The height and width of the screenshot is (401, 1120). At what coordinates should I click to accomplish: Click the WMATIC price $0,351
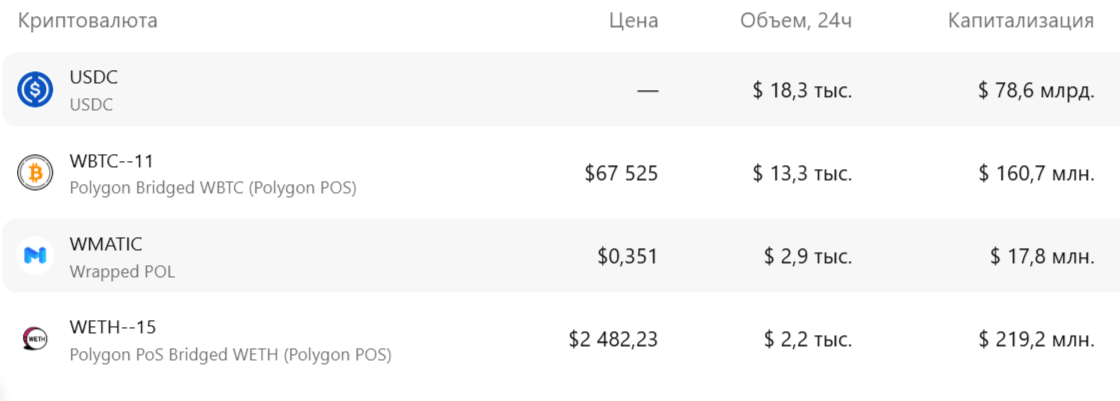coord(627,257)
